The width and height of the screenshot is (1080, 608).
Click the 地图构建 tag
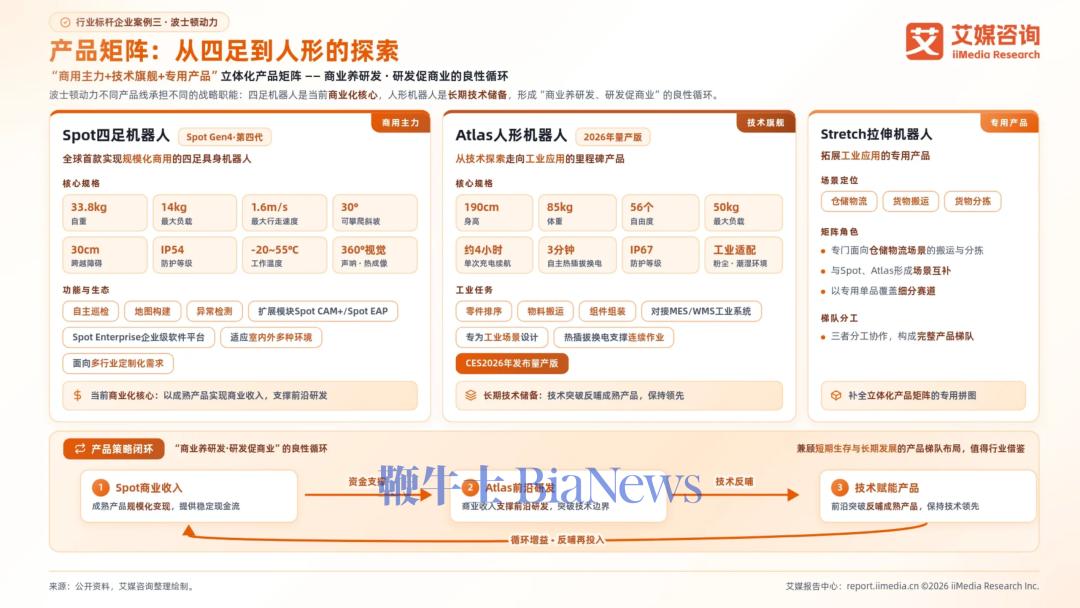(152, 311)
